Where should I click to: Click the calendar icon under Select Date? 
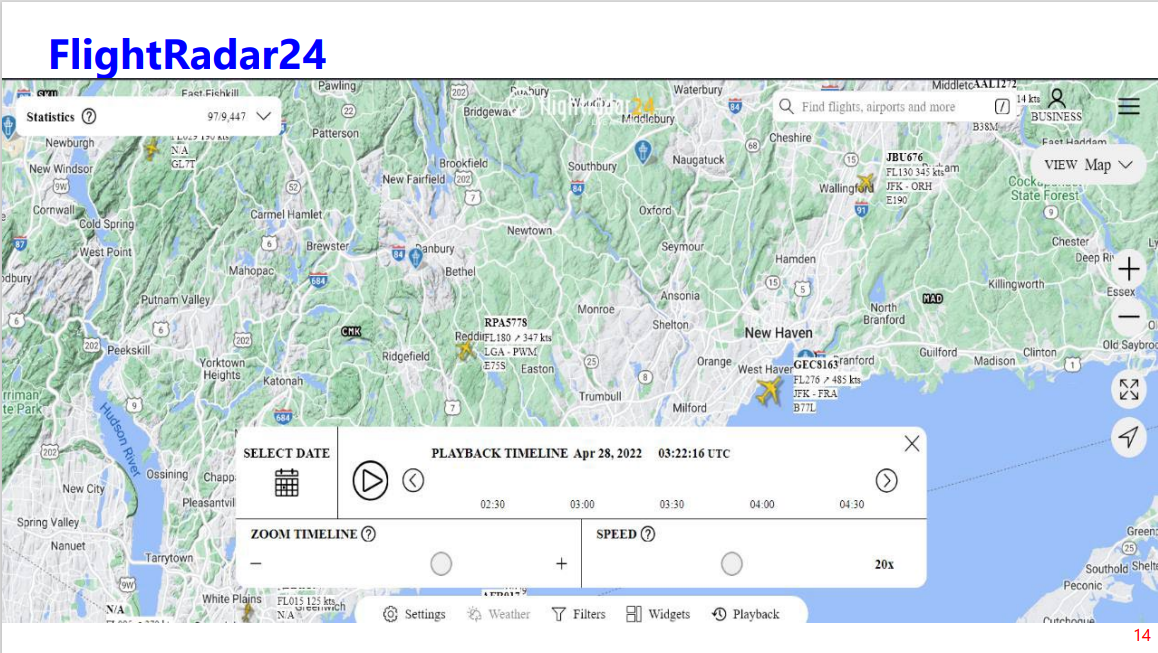click(x=287, y=482)
